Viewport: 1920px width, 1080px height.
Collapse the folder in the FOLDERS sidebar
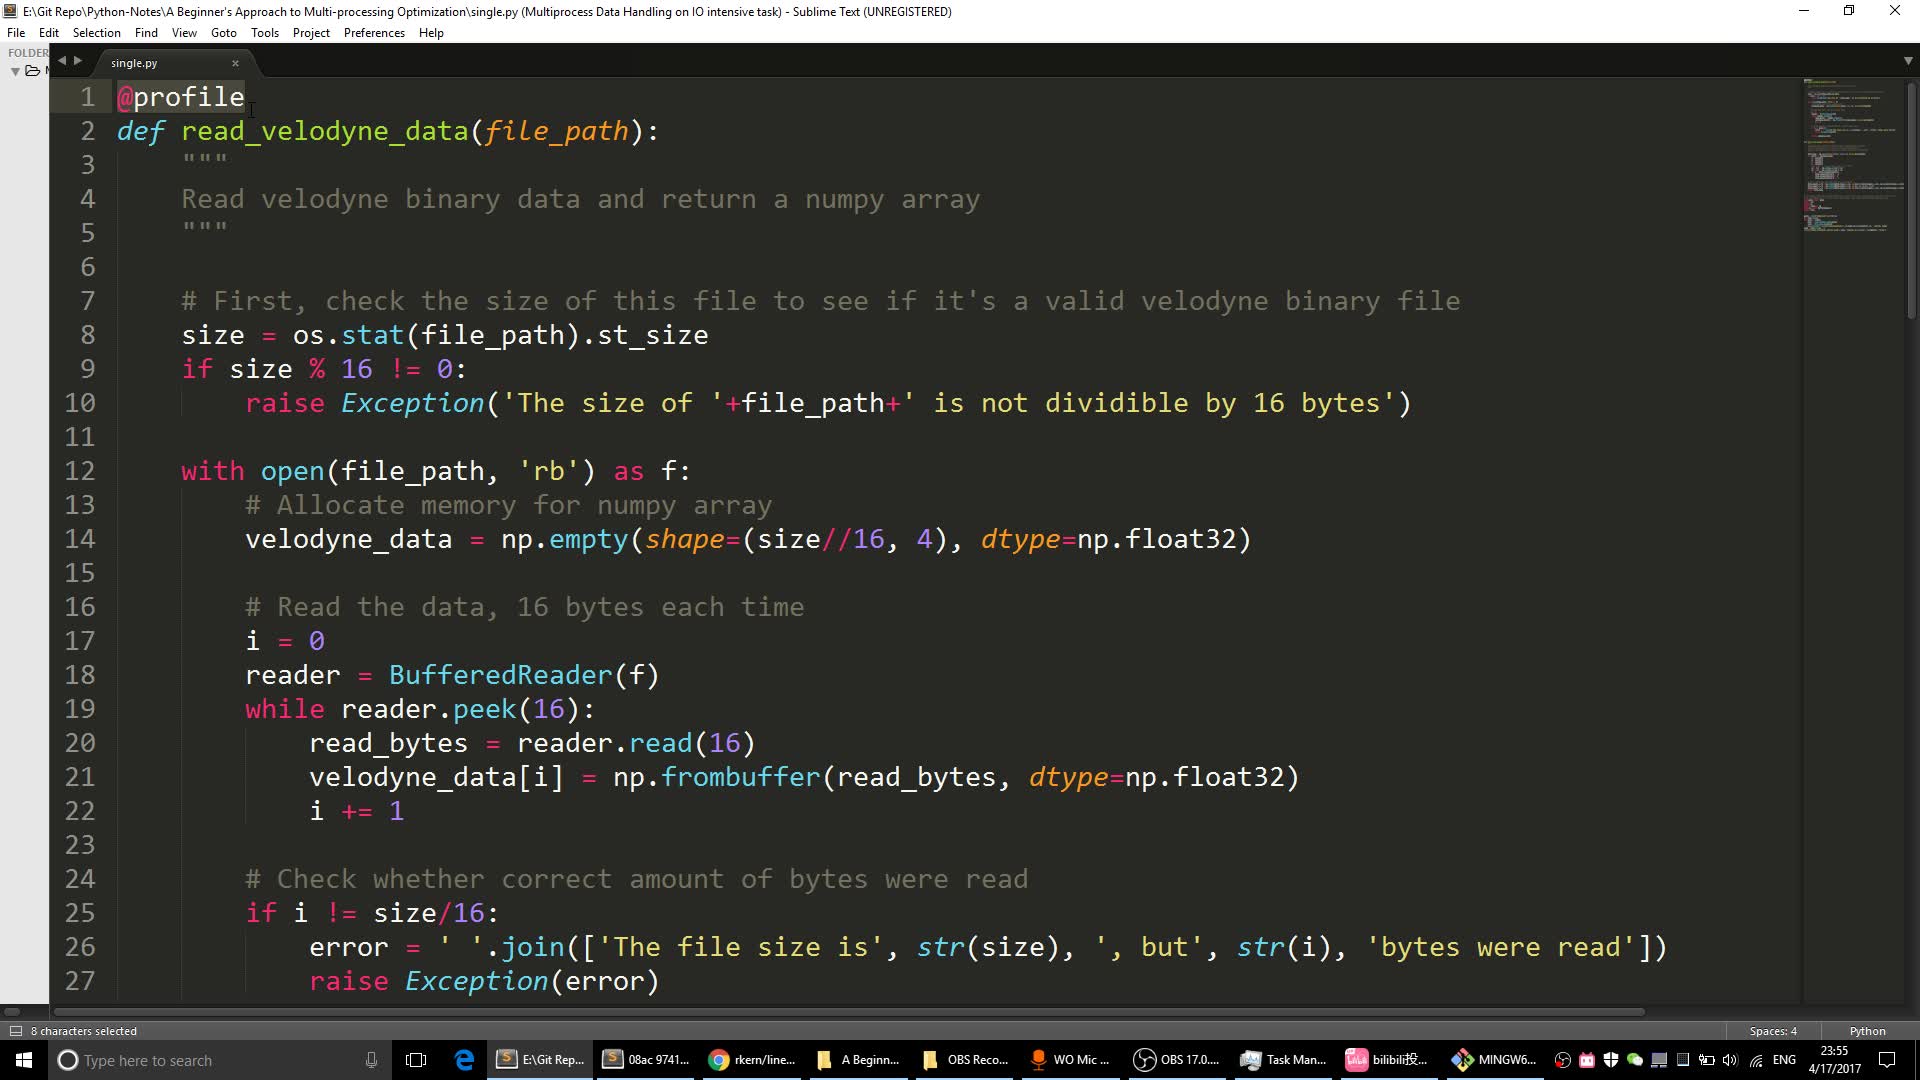14,71
